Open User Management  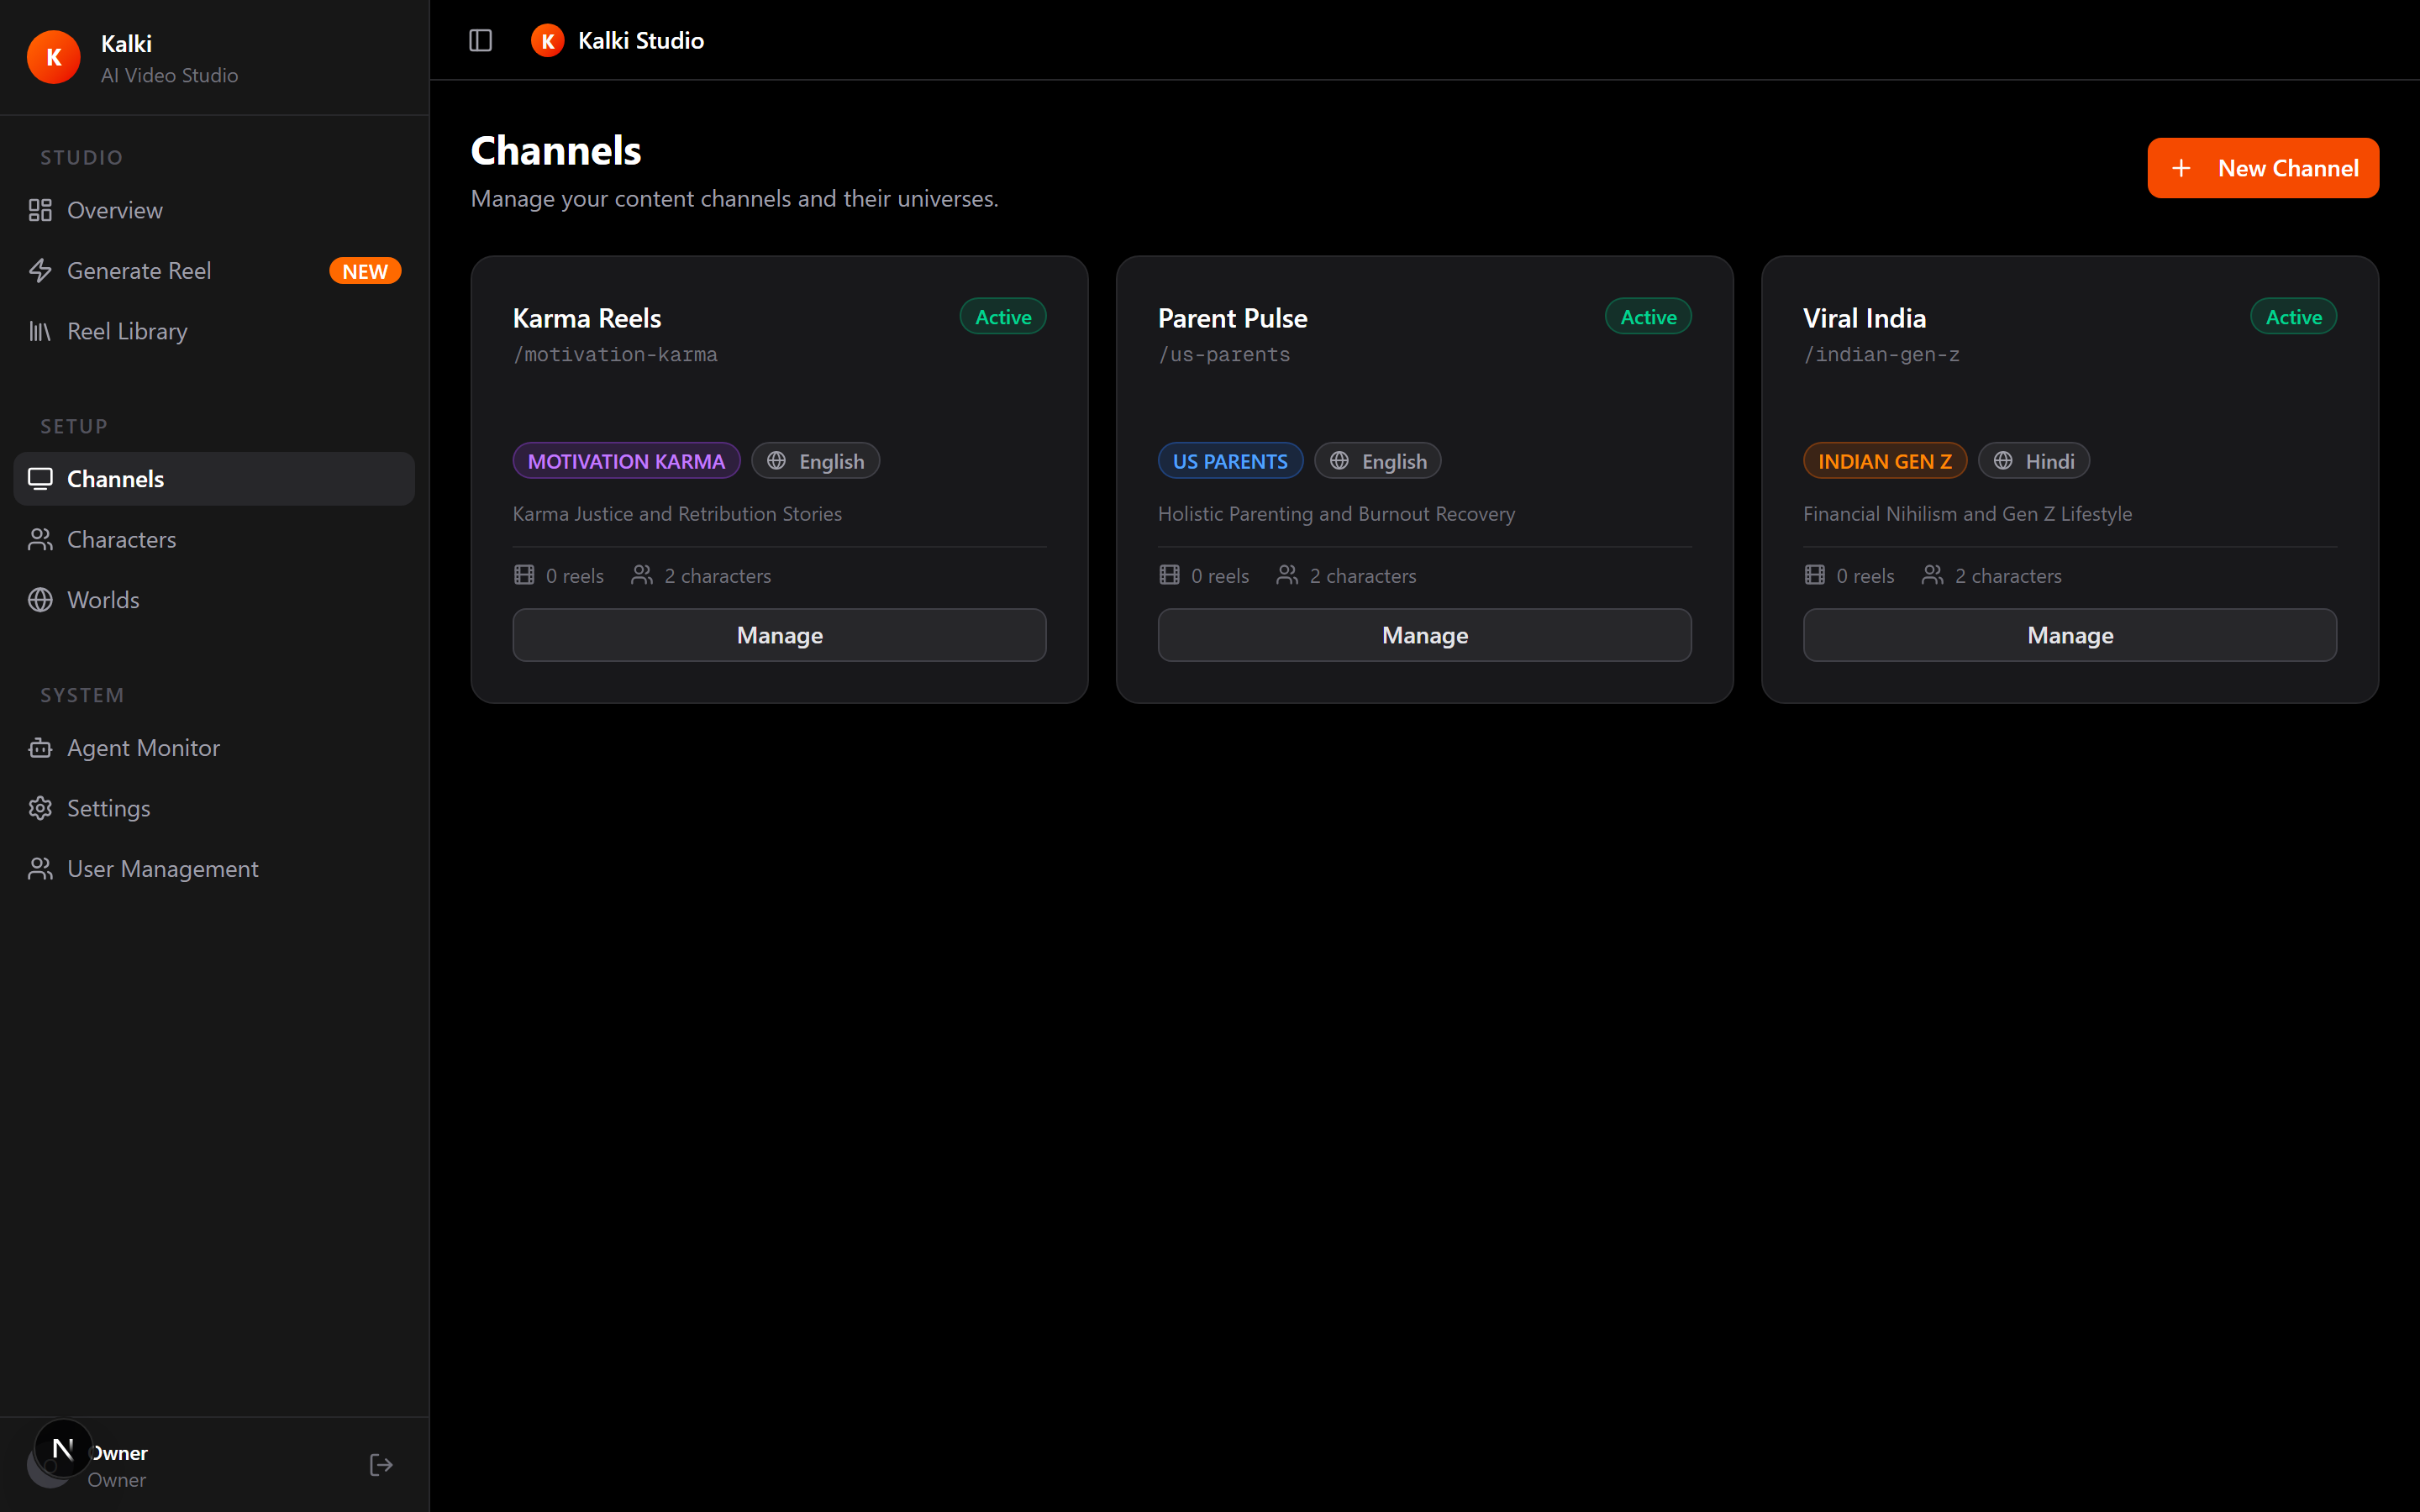coord(214,869)
